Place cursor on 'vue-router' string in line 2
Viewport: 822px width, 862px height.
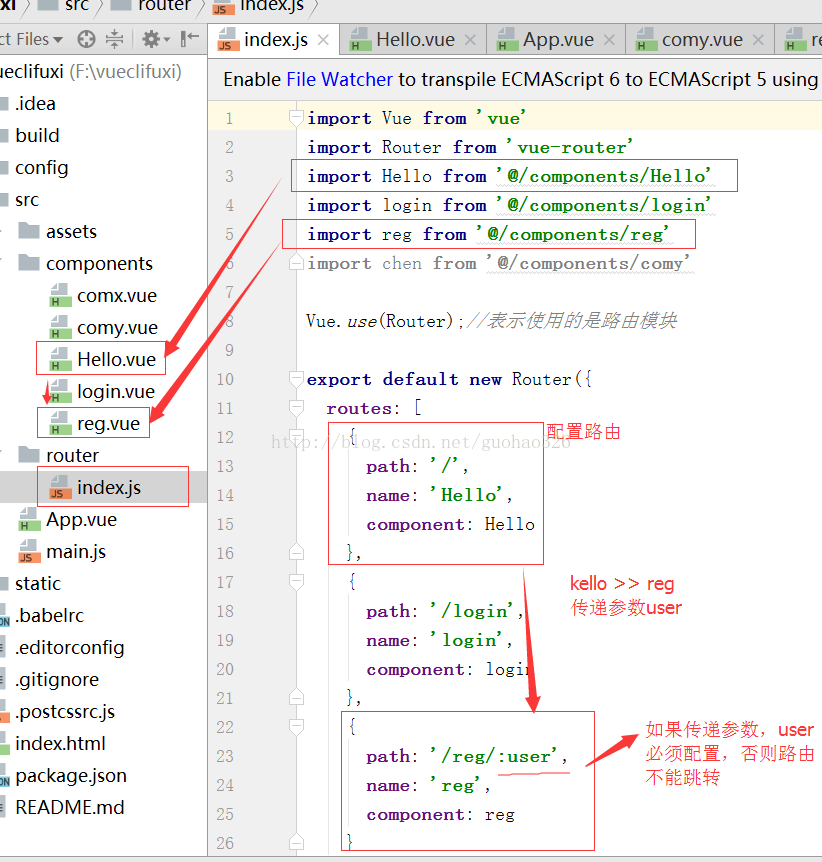(x=570, y=147)
